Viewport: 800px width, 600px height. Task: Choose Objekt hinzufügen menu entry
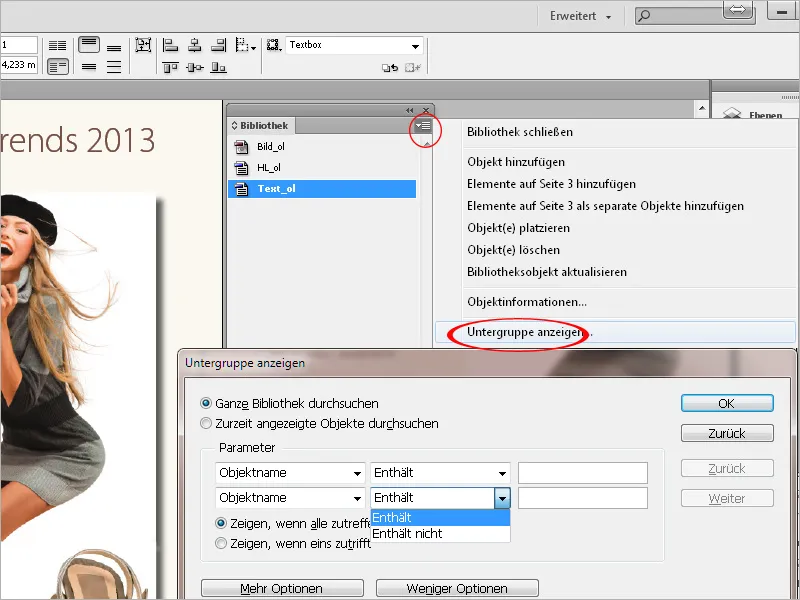[516, 162]
